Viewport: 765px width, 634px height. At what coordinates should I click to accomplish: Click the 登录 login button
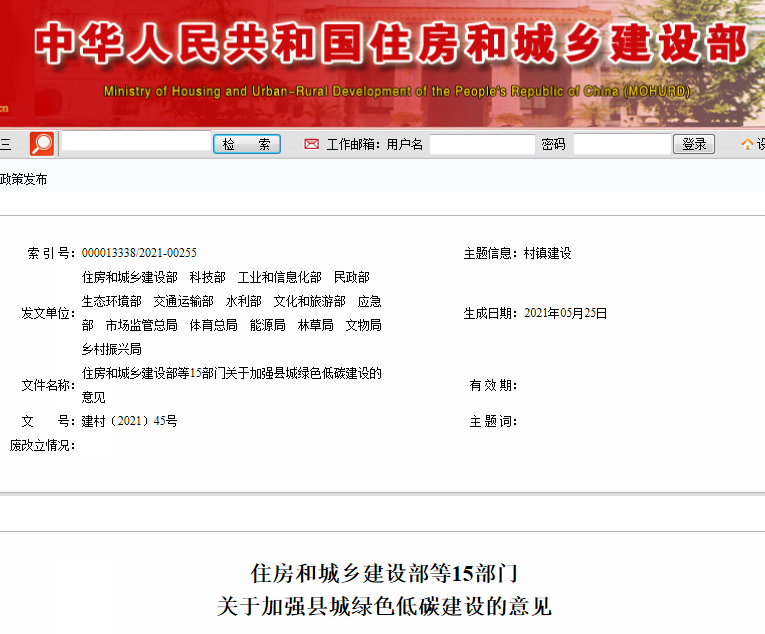[694, 144]
